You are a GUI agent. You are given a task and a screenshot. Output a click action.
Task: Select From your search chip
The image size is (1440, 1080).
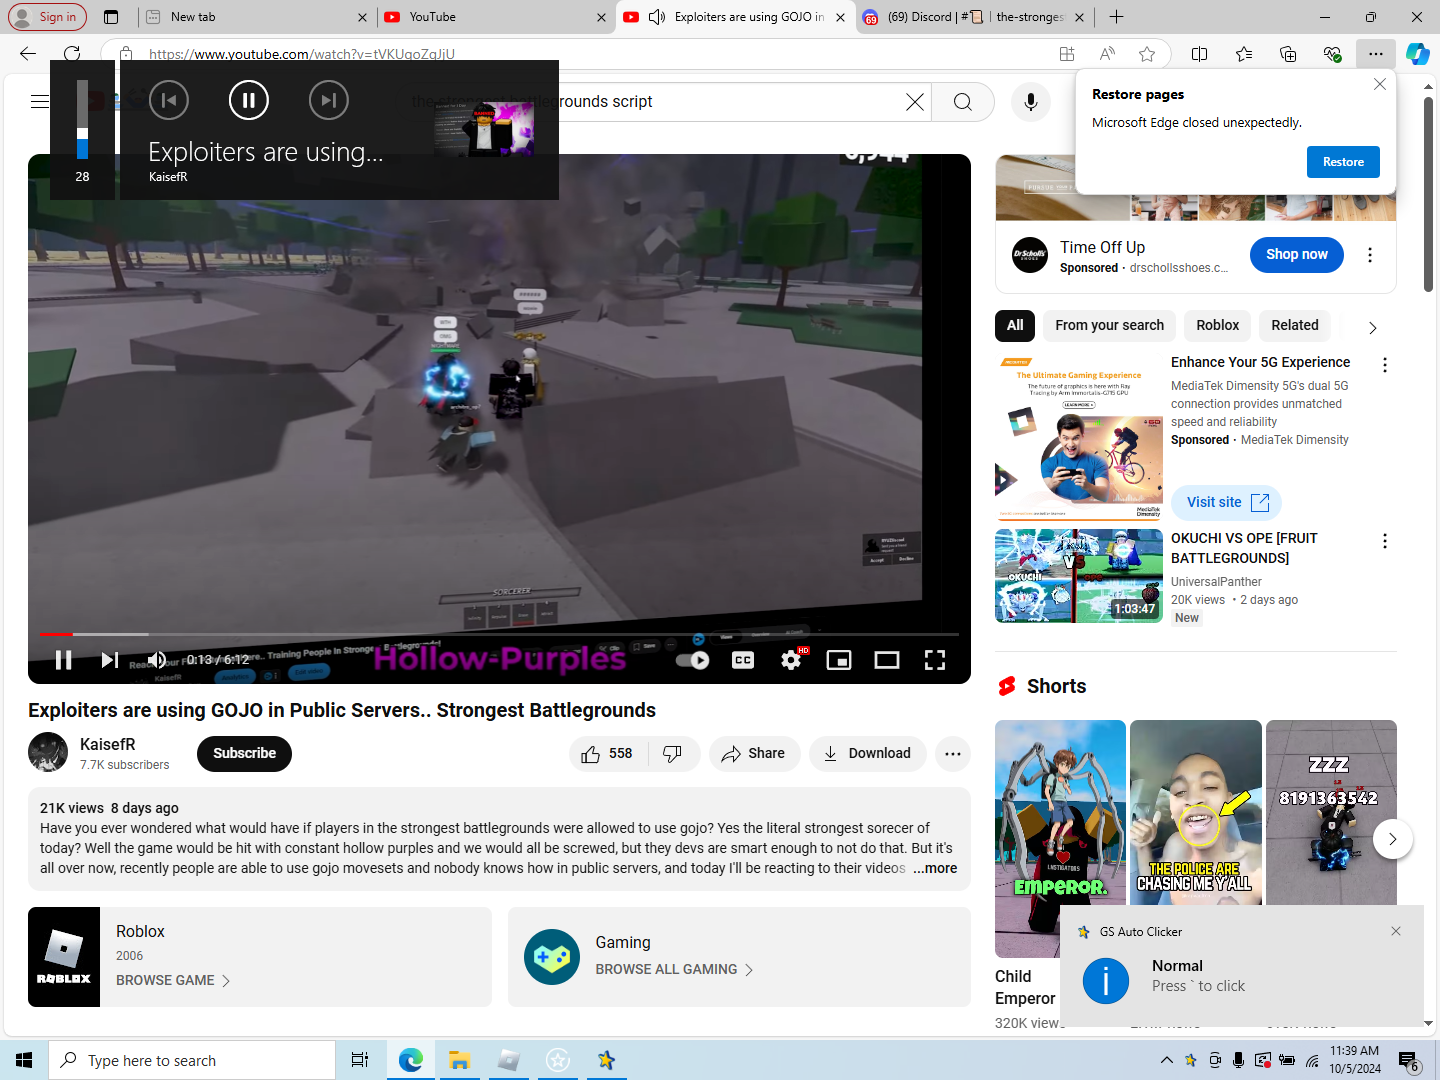tap(1109, 326)
